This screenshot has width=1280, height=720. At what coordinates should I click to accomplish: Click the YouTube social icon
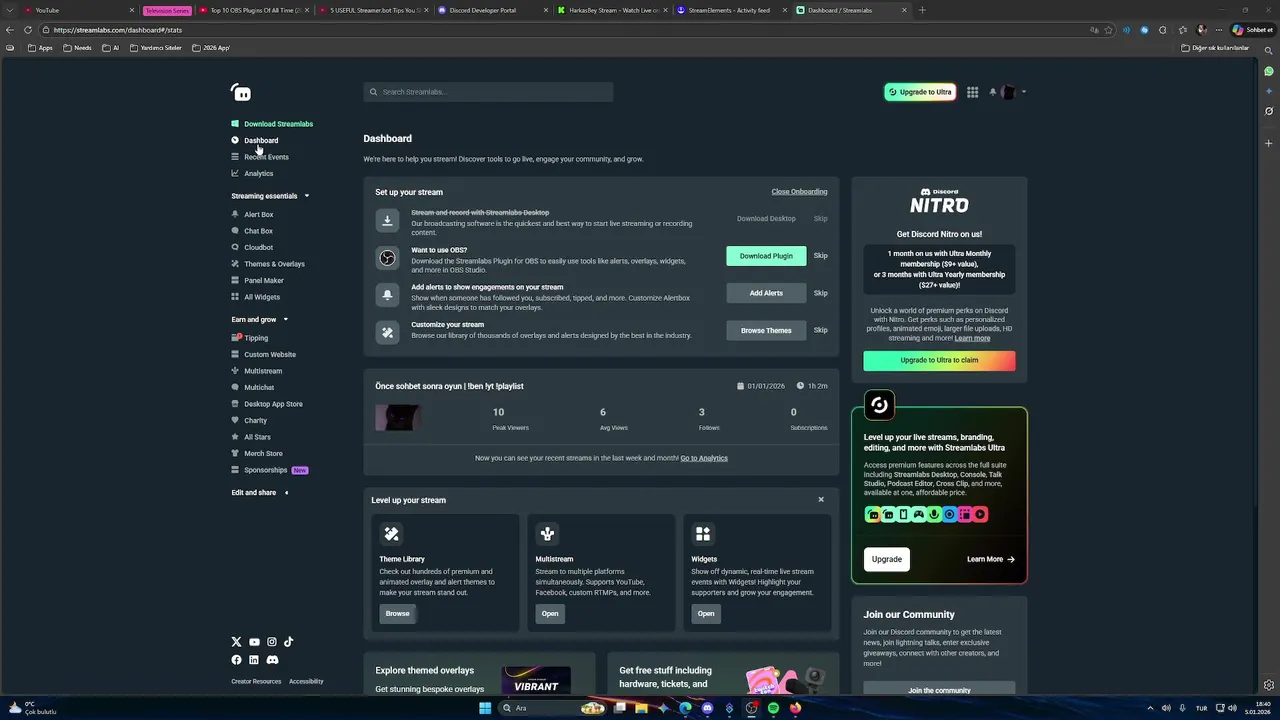coord(254,642)
